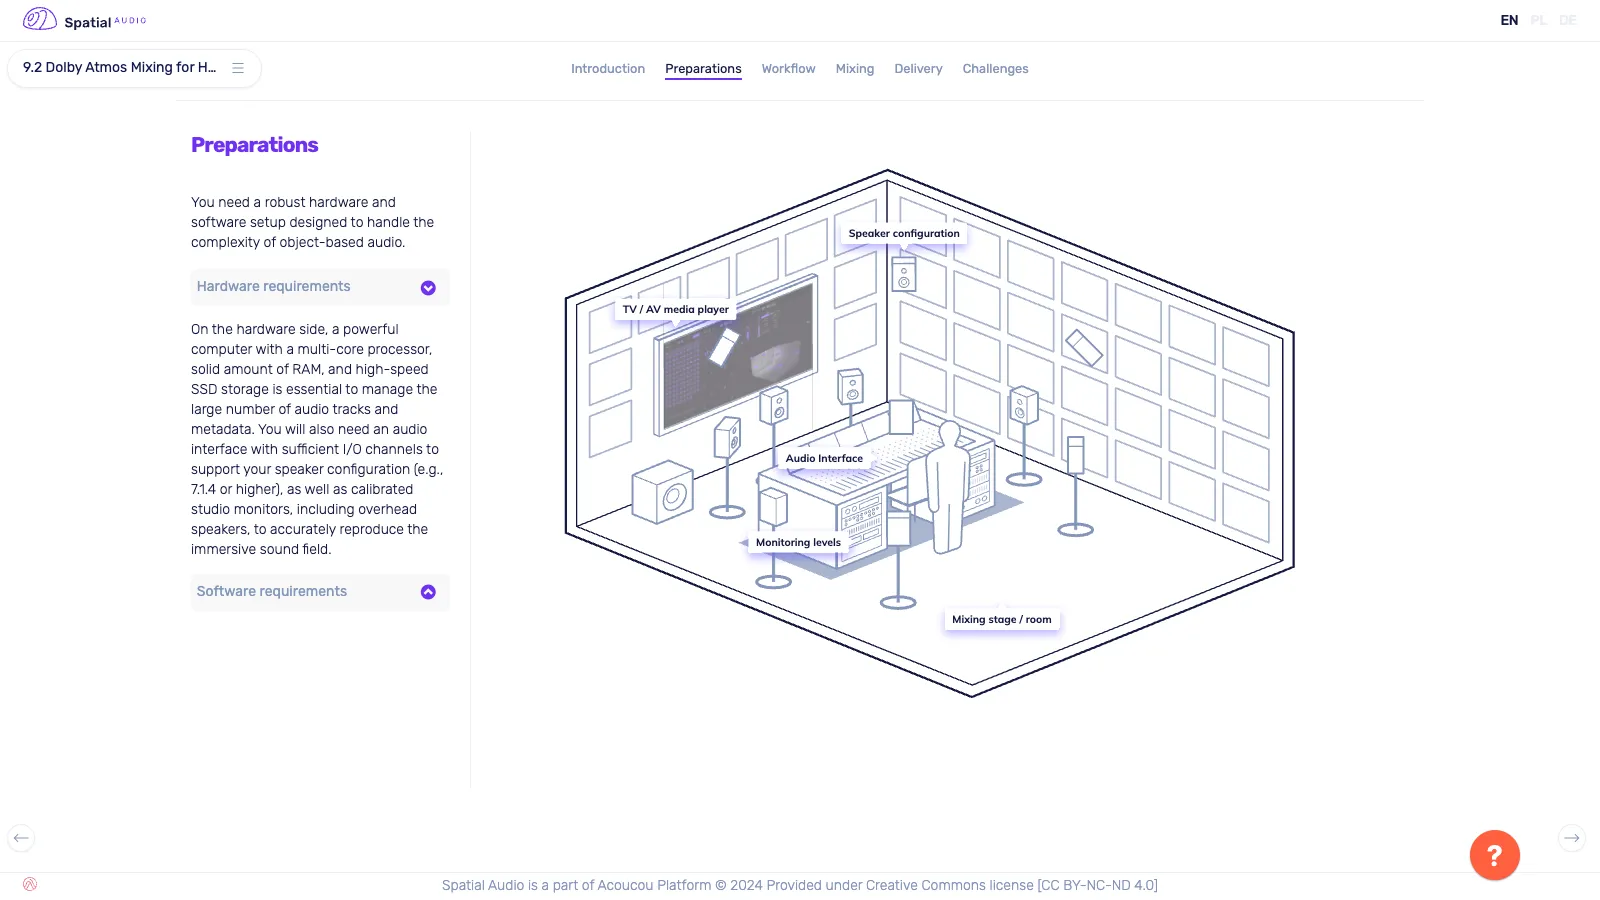1600x900 pixels.
Task: Open the orange help question-mark button
Action: 1494,855
